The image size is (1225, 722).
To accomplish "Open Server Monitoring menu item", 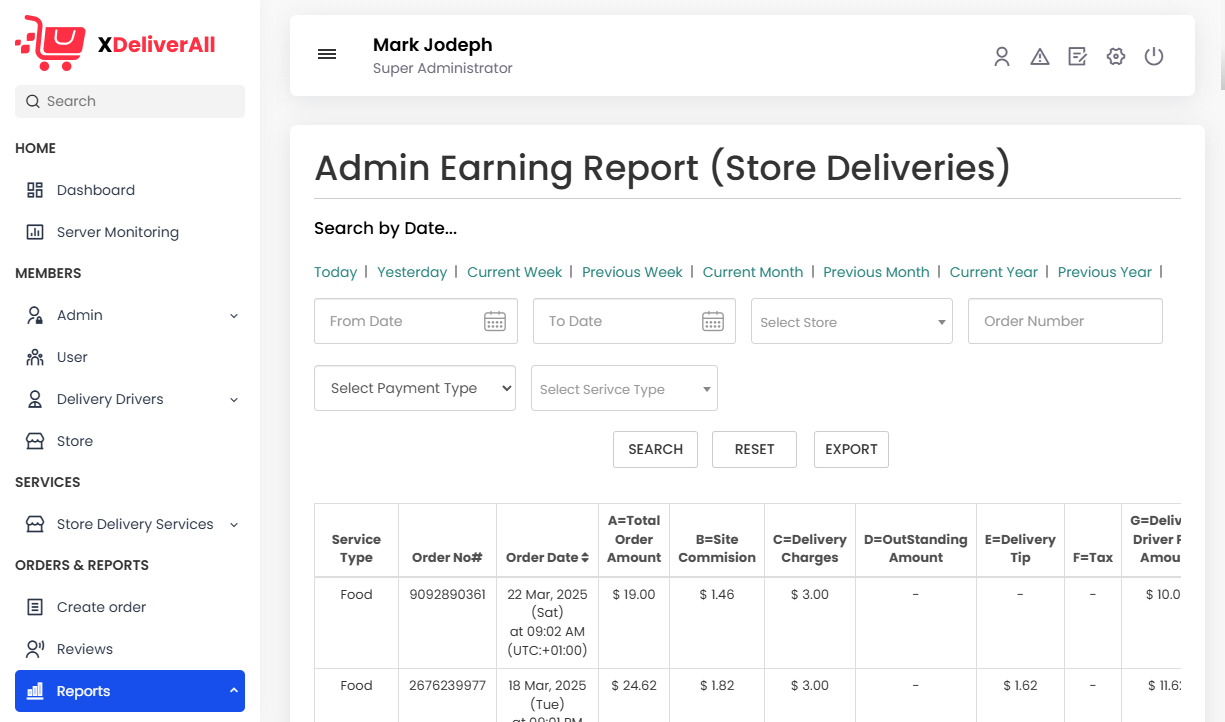I will 130,232.
